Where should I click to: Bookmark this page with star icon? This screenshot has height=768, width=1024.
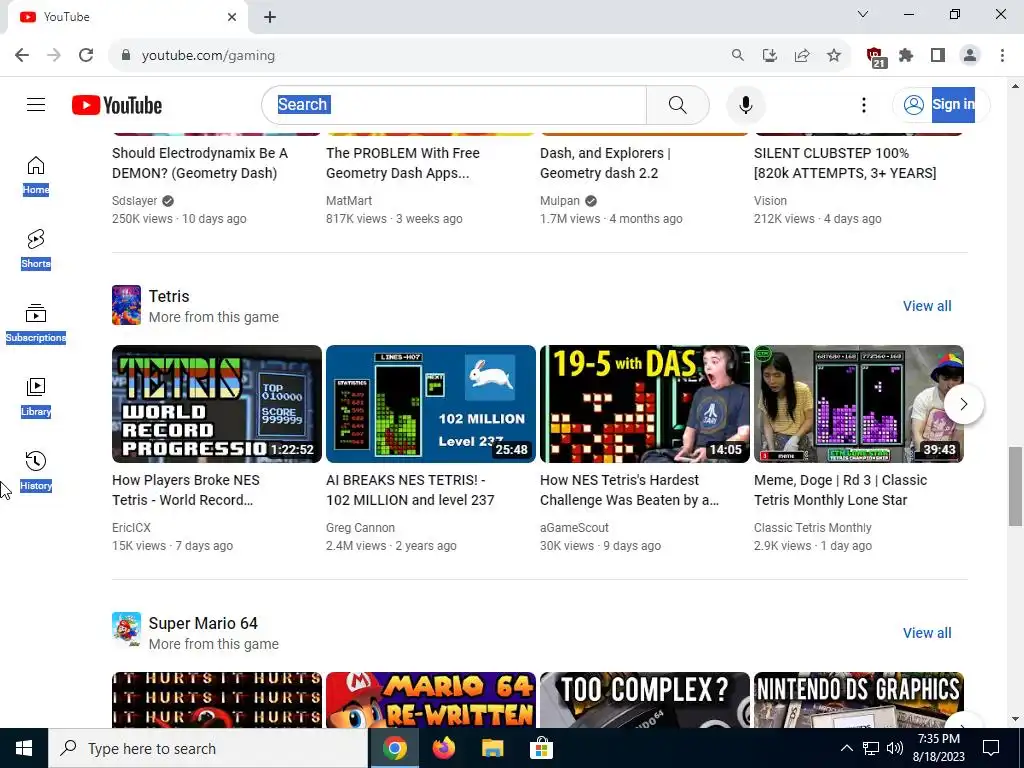coord(834,55)
